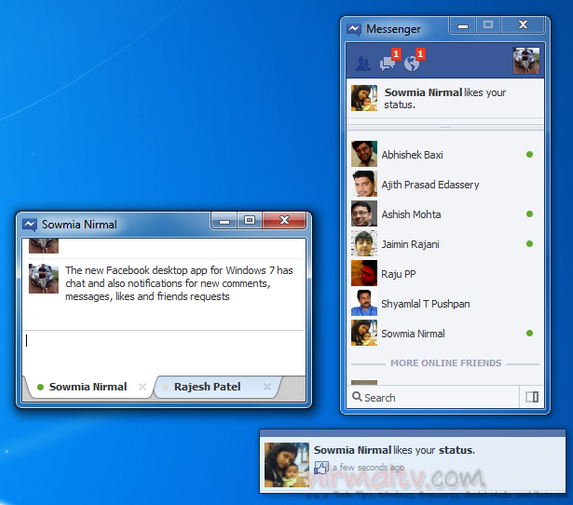Screen dimensions: 573x505
Task: Click the MORE ONLINE FRIENDS header
Action: pyautogui.click(x=446, y=363)
